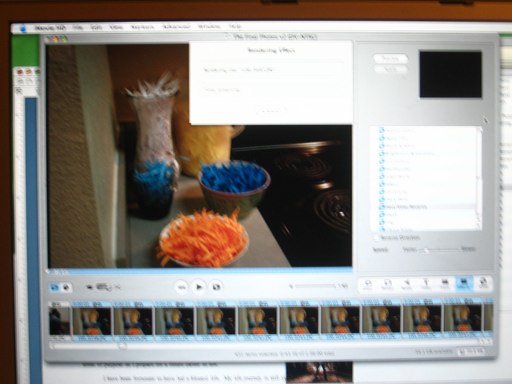Cancel the Rendering Effect dialog
The width and height of the screenshot is (512, 384).
[271, 110]
